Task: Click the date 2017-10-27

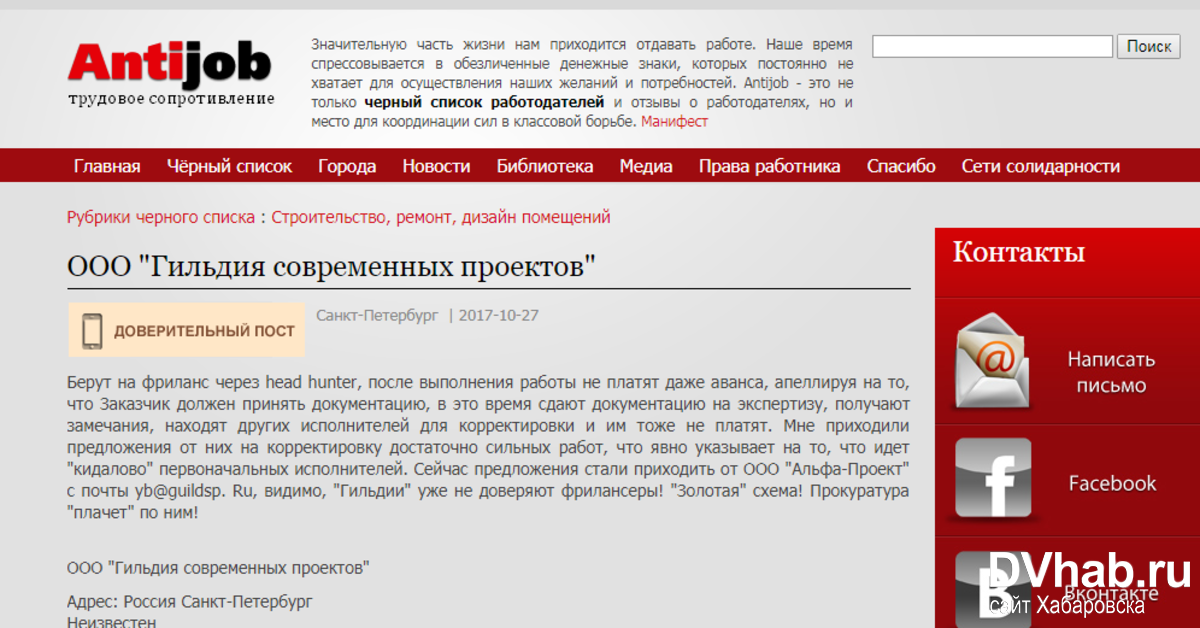Action: coord(498,315)
